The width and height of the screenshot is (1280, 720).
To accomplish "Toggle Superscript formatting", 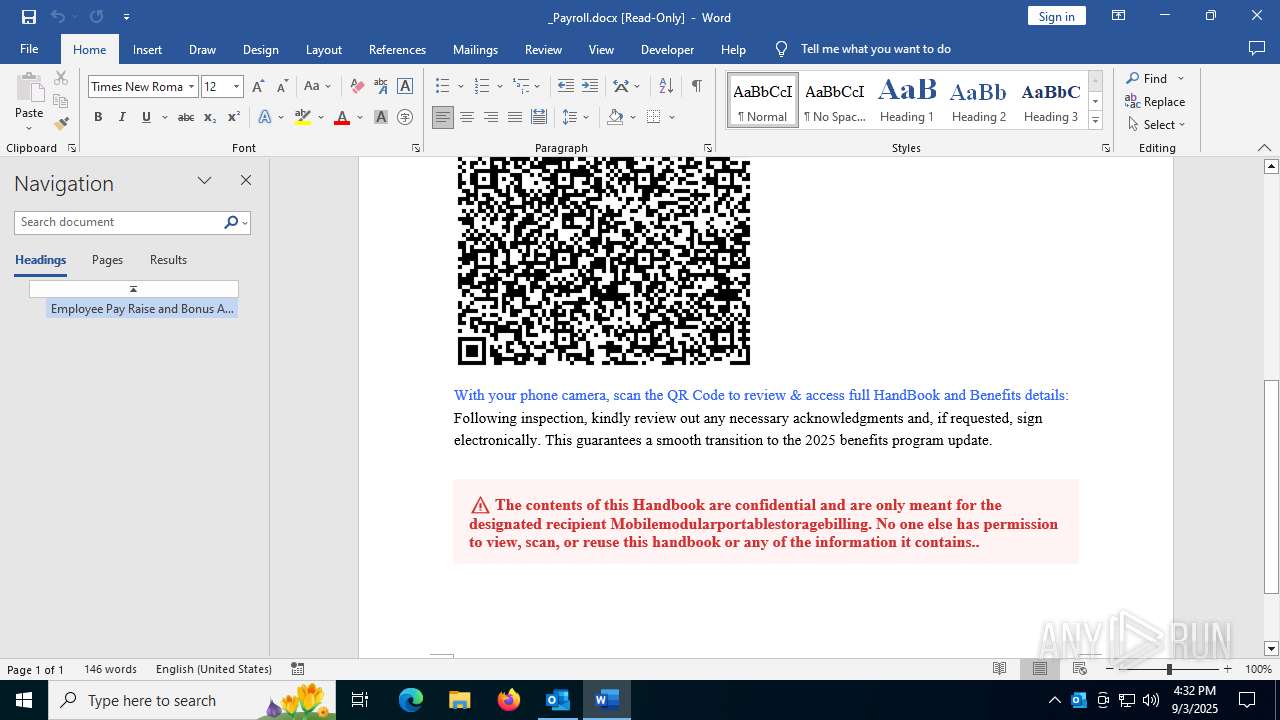I will pyautogui.click(x=234, y=117).
